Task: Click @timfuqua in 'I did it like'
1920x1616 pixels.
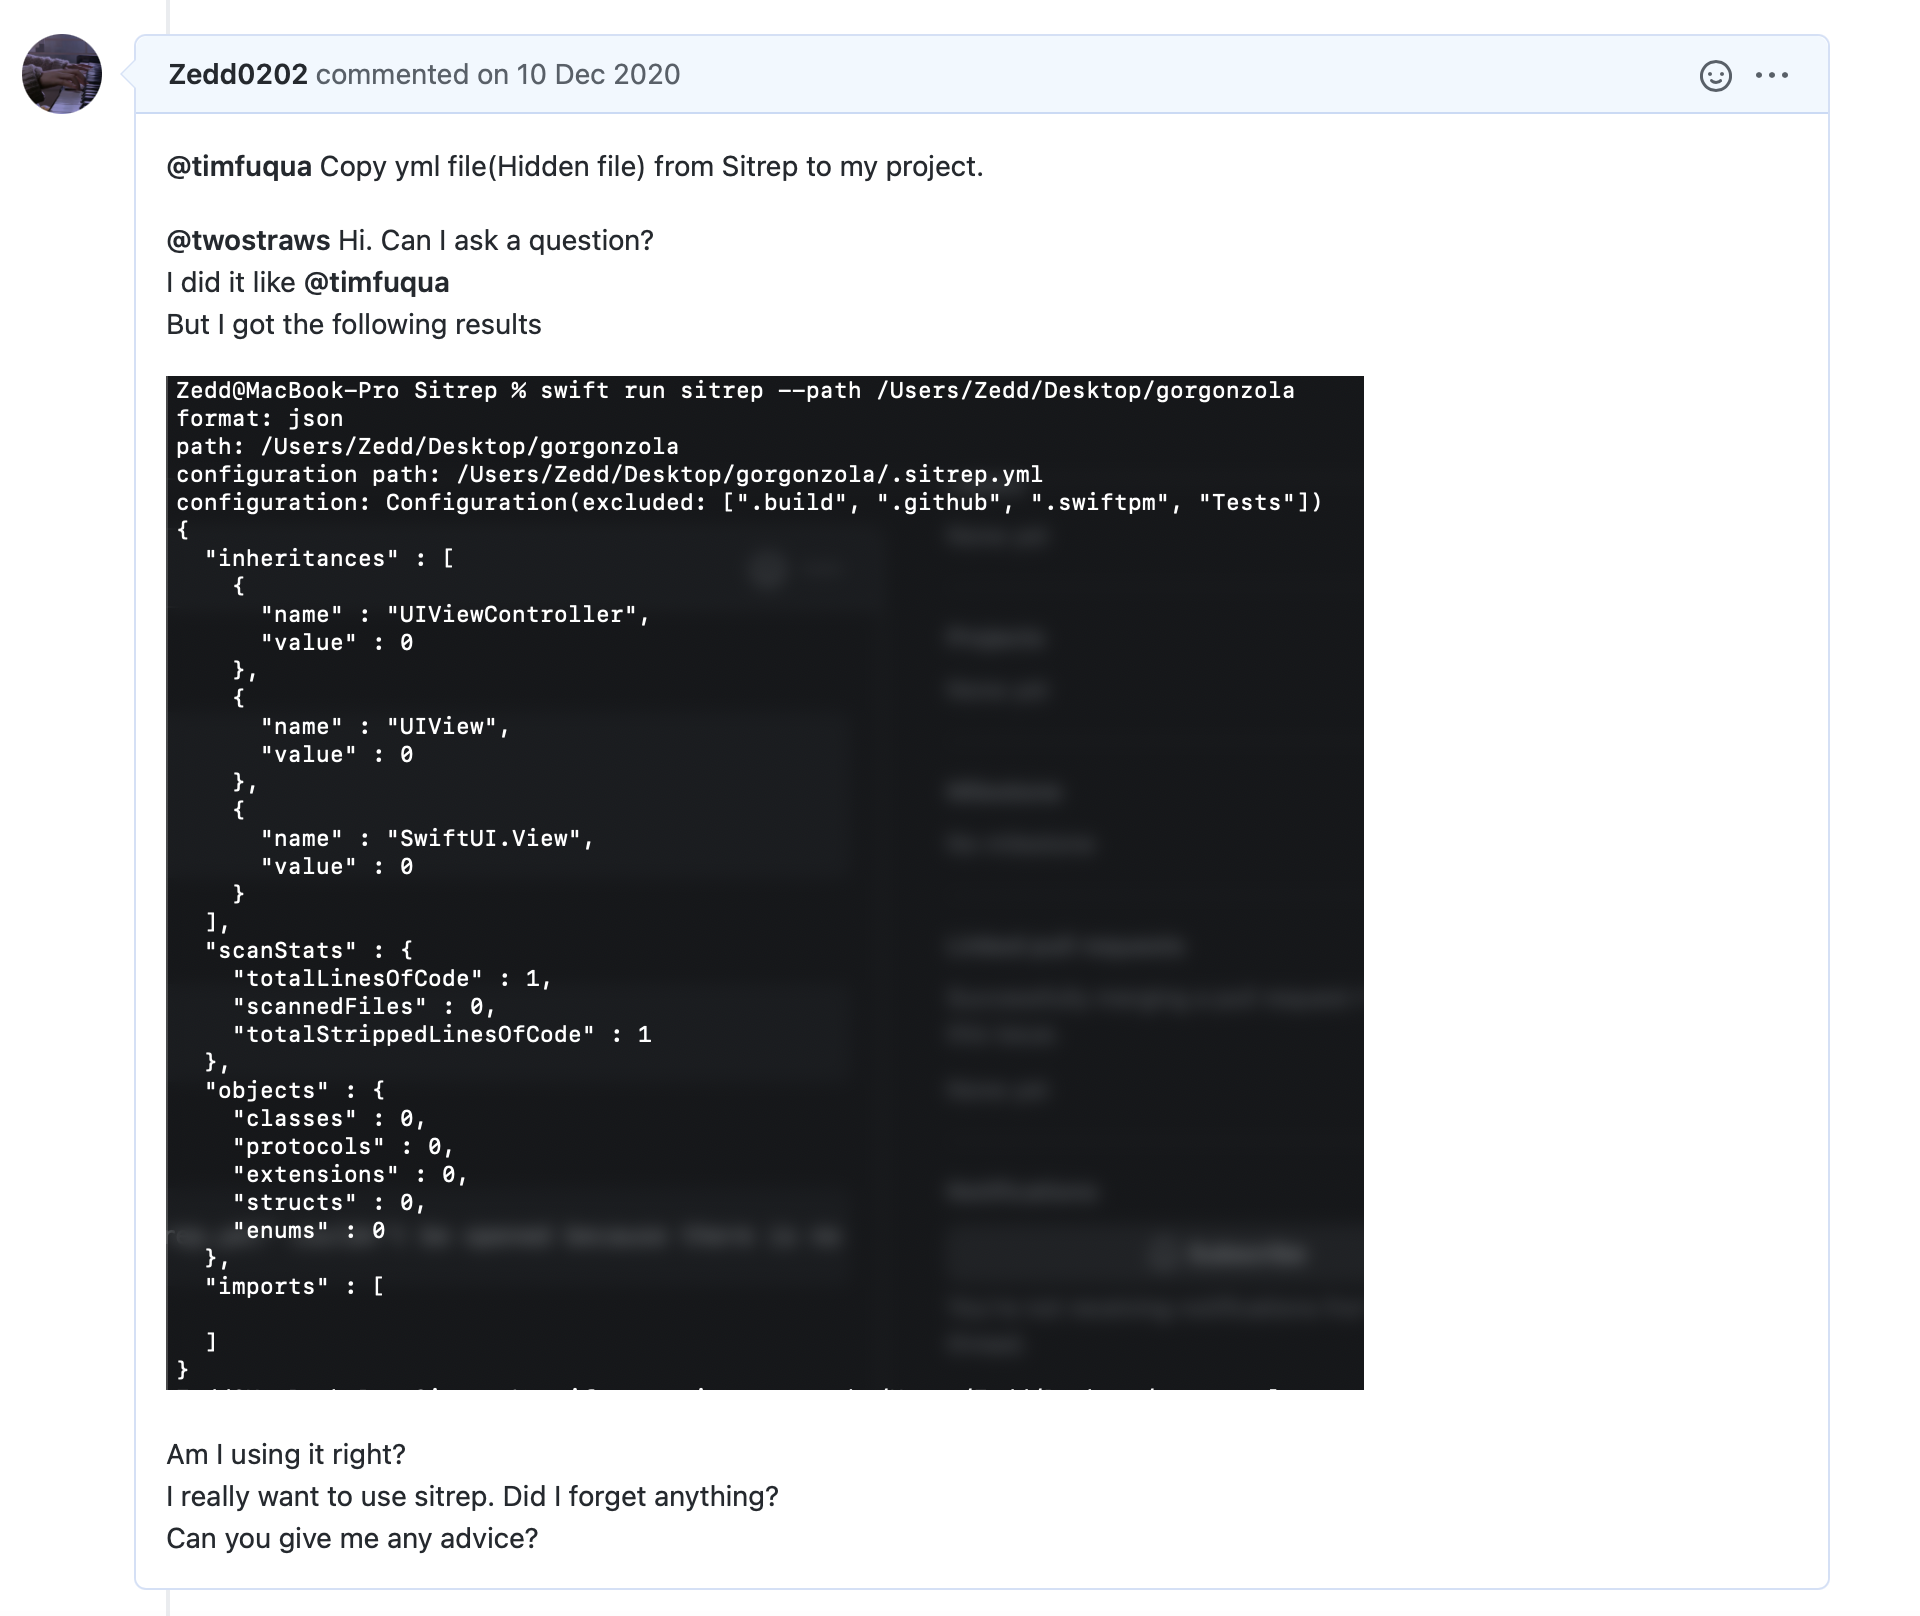Action: pos(376,283)
